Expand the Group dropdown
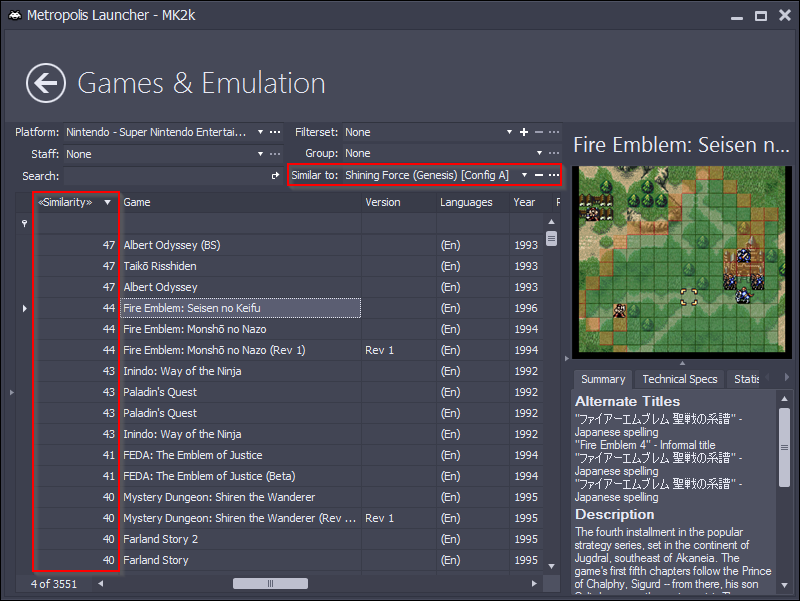The height and width of the screenshot is (601, 800). coord(539,153)
